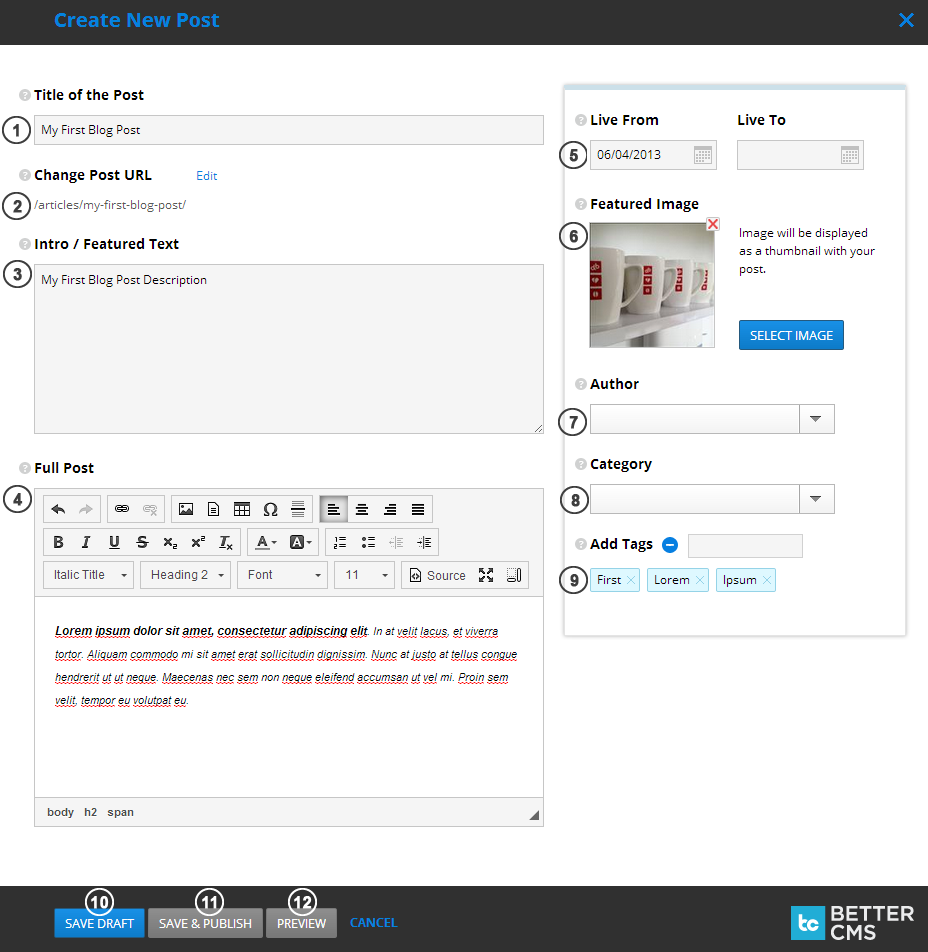Open the Category dropdown
This screenshot has width=928, height=952.
point(816,499)
